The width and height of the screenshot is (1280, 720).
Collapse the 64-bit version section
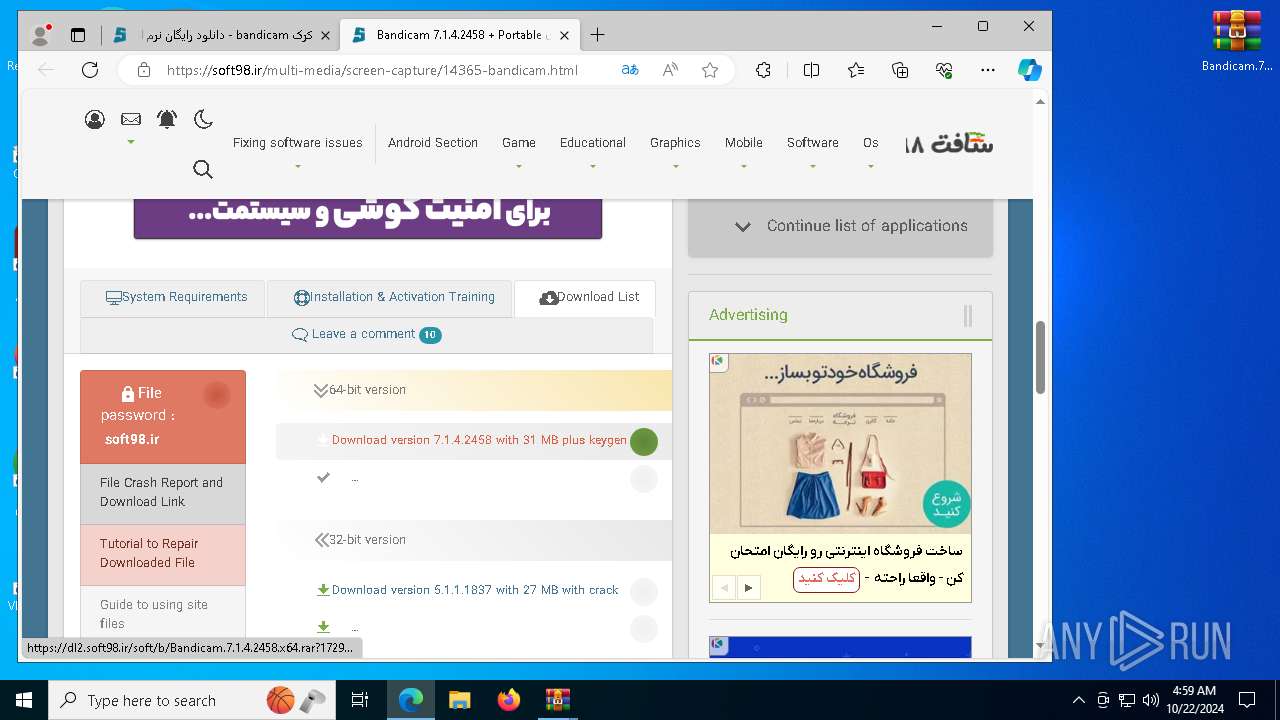click(474, 390)
